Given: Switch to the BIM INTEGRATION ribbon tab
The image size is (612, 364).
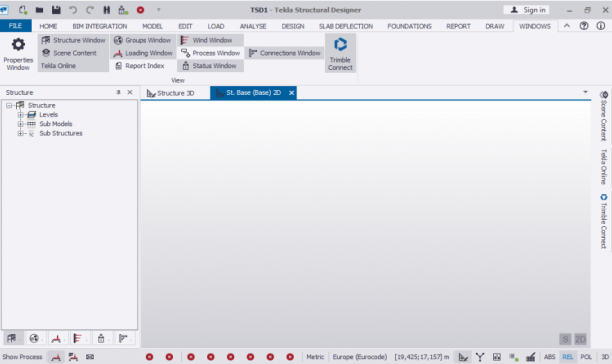Looking at the screenshot, I should [x=100, y=26].
